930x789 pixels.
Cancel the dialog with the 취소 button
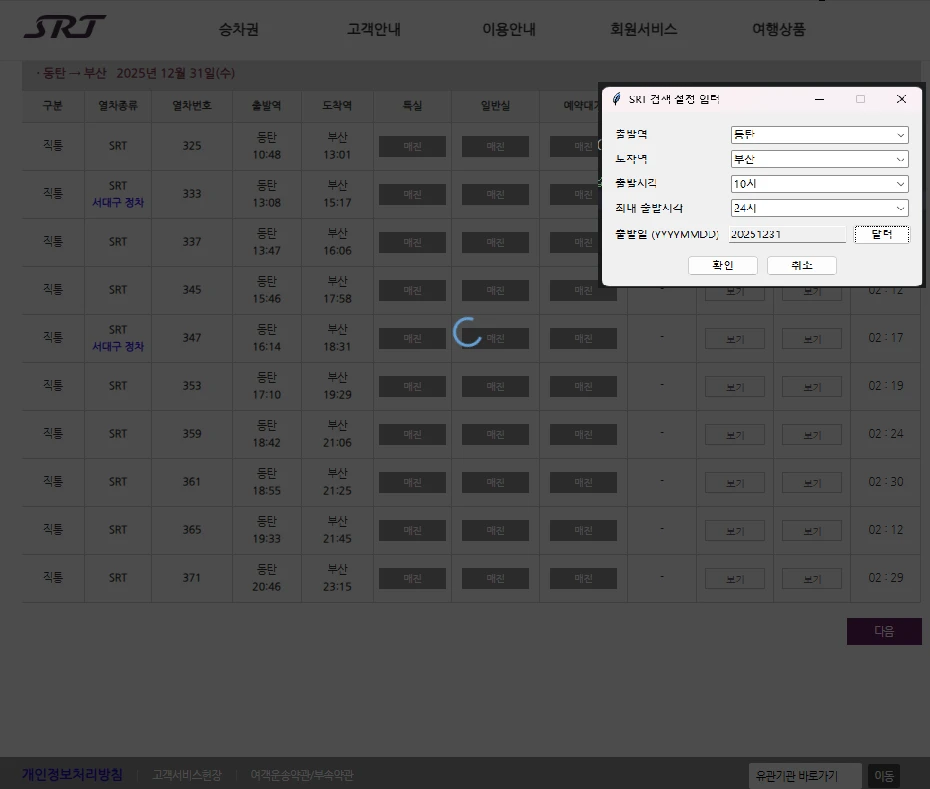(x=801, y=265)
